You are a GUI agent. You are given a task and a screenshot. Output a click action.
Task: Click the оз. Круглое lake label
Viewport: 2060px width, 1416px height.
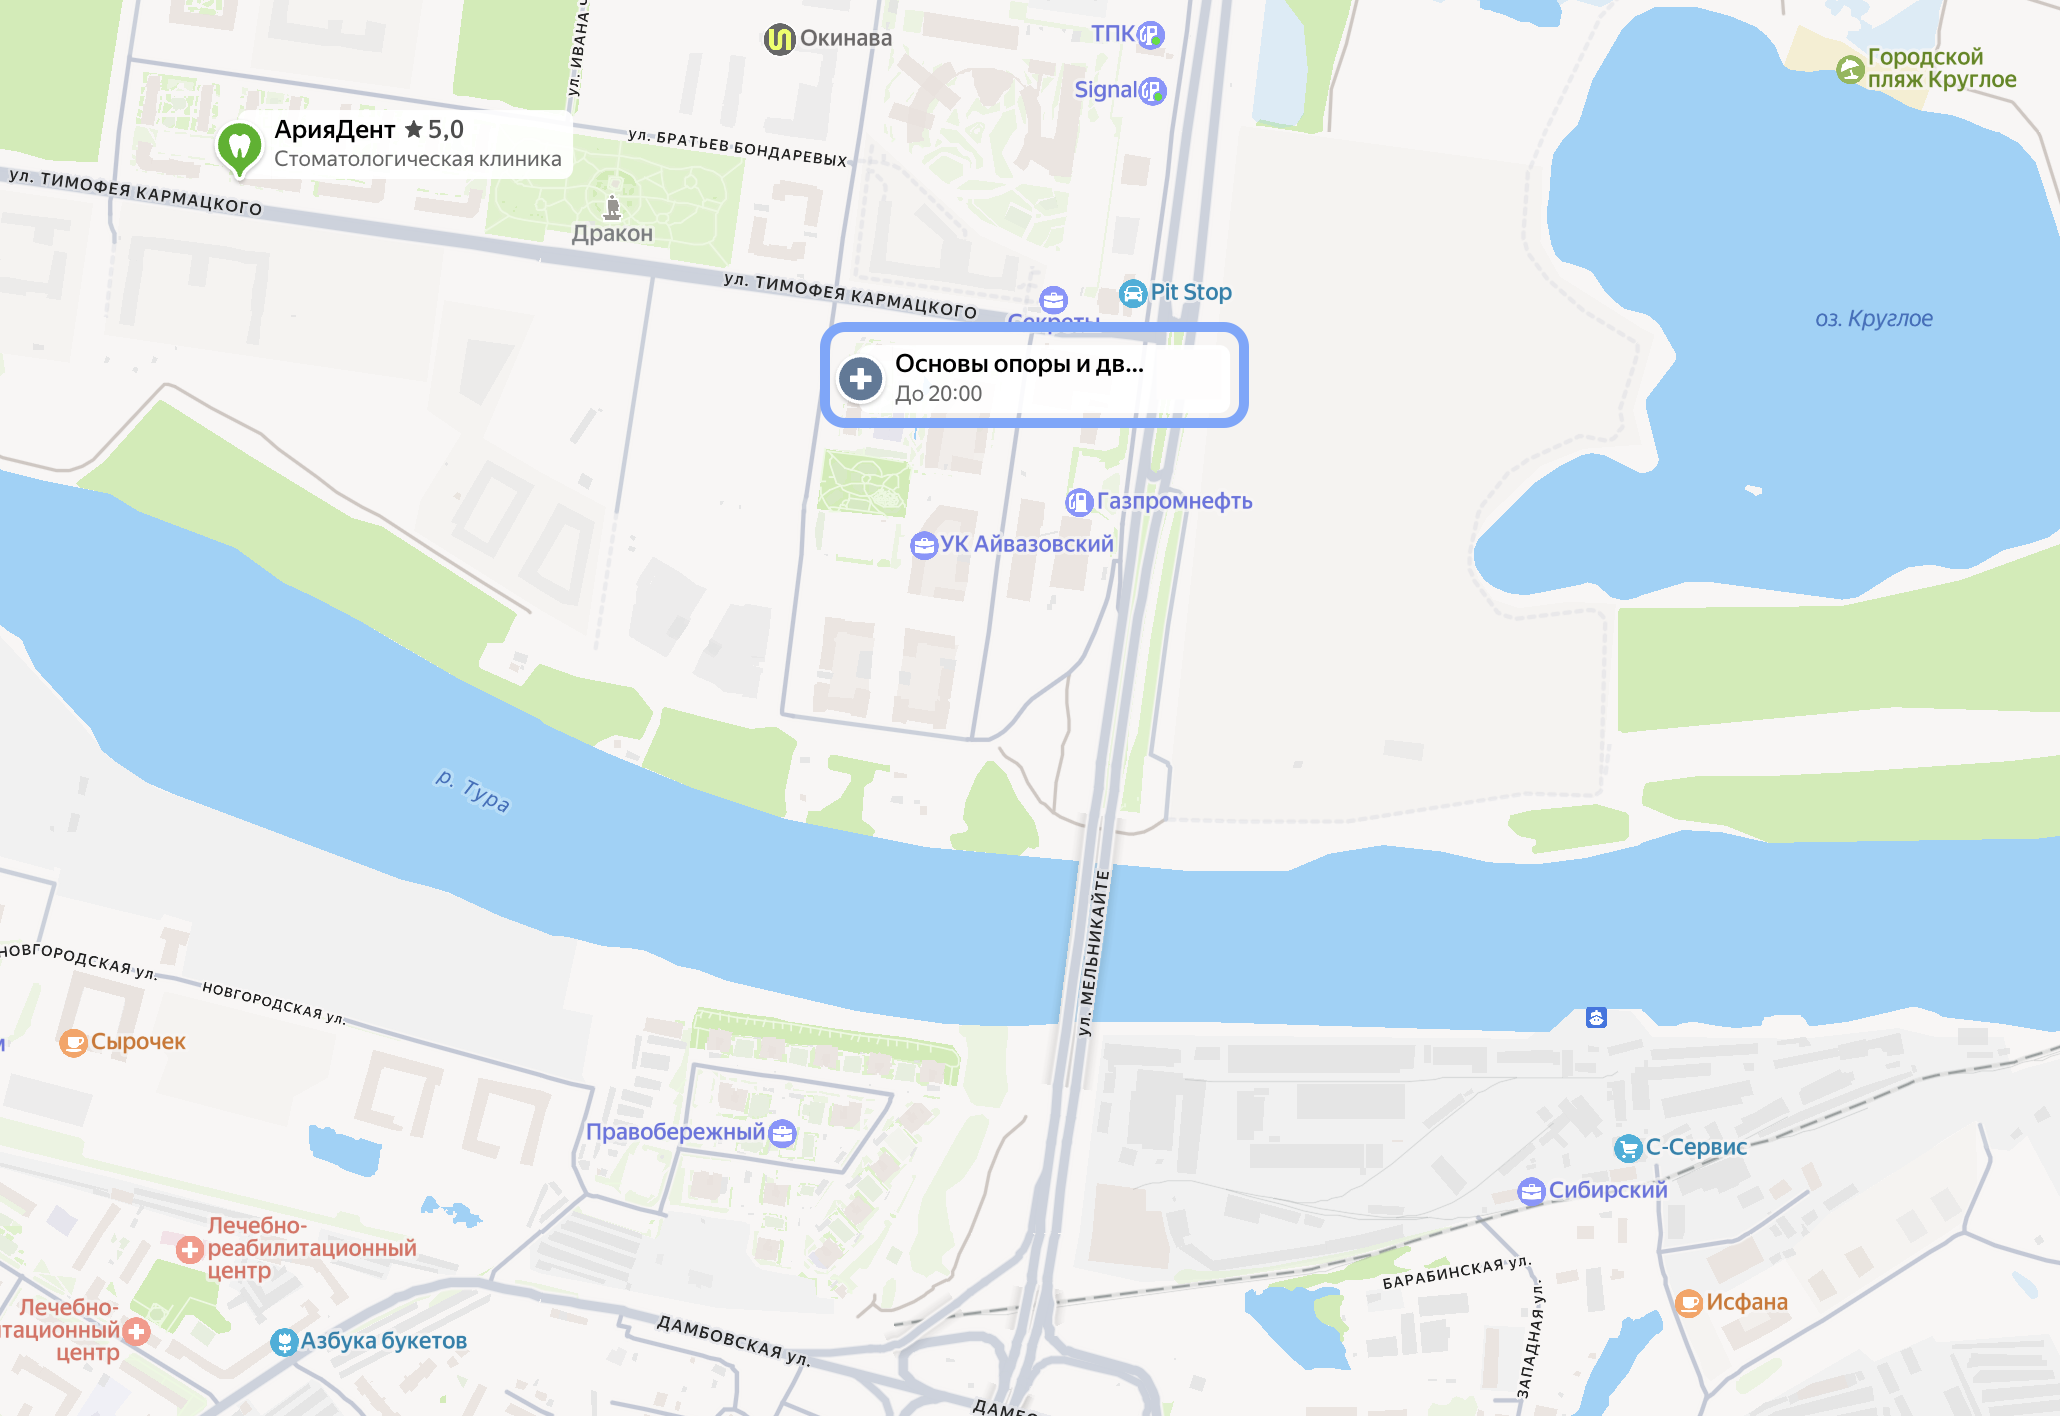pyautogui.click(x=1874, y=319)
